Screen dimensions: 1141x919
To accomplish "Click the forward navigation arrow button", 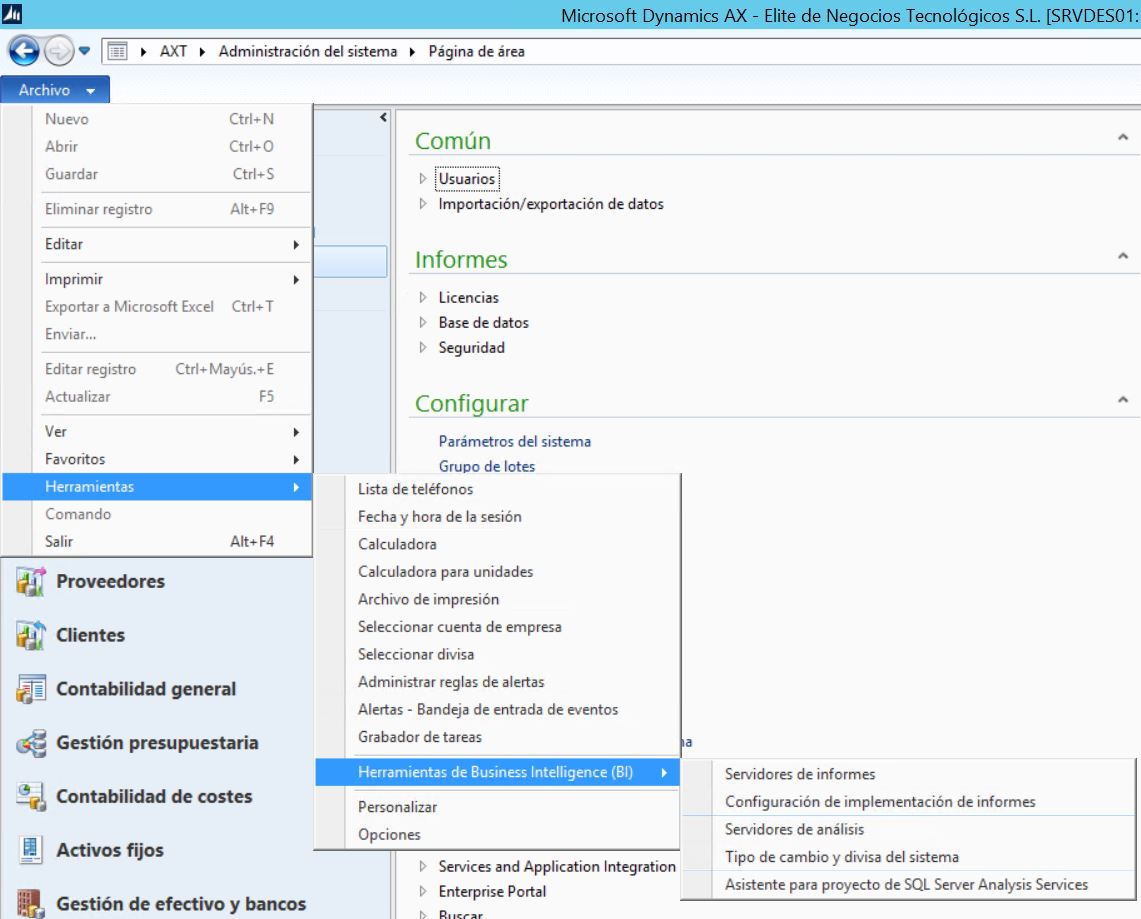I will [58, 51].
